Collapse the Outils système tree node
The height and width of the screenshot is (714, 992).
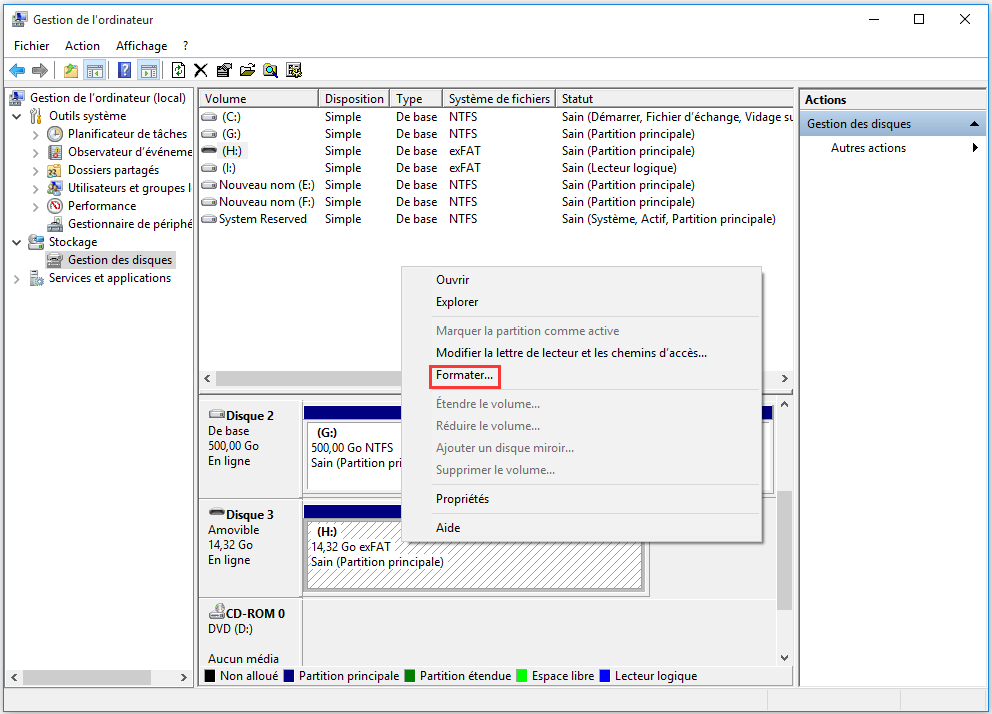point(16,115)
